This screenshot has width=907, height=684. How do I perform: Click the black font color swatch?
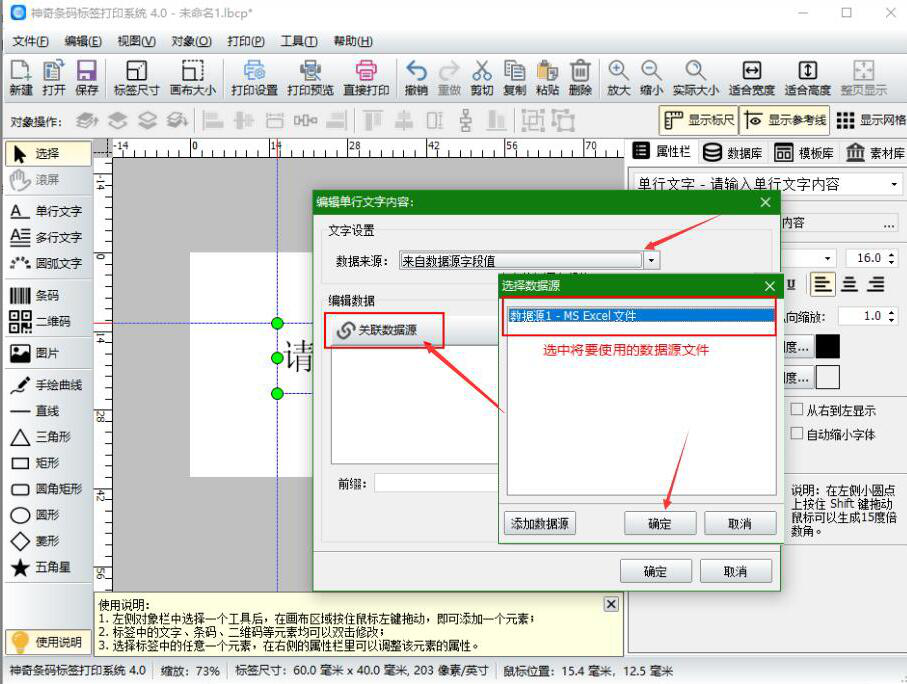coord(828,347)
